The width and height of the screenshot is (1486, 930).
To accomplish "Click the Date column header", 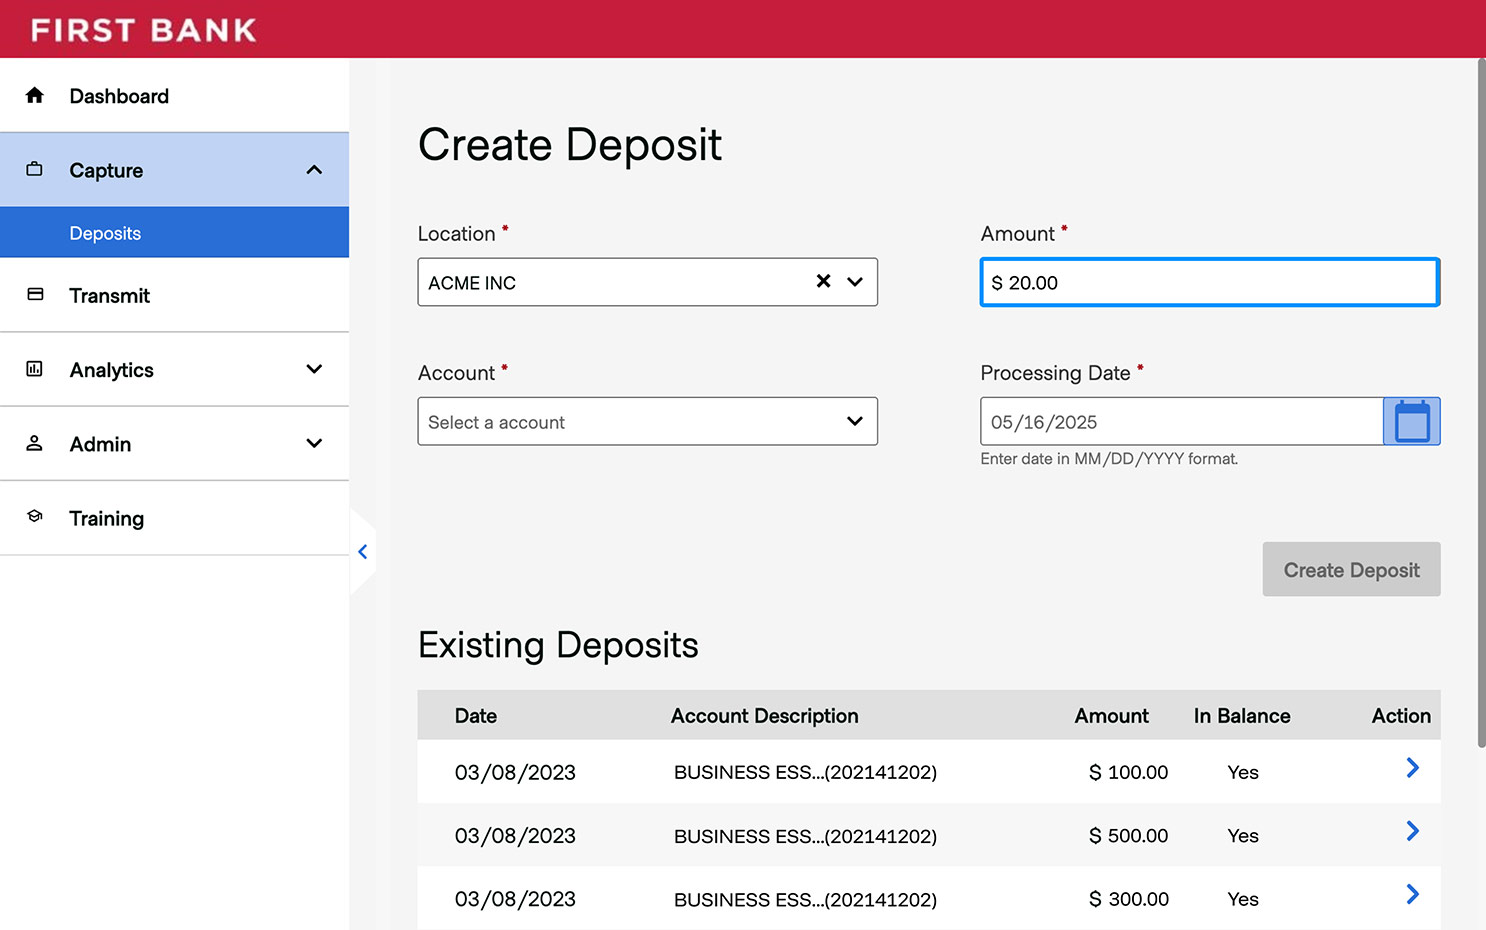I will click(476, 716).
